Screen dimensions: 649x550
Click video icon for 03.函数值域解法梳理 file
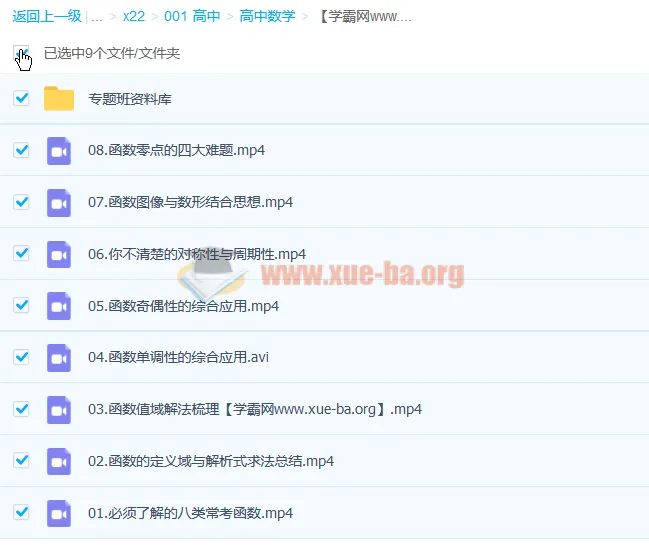[59, 410]
